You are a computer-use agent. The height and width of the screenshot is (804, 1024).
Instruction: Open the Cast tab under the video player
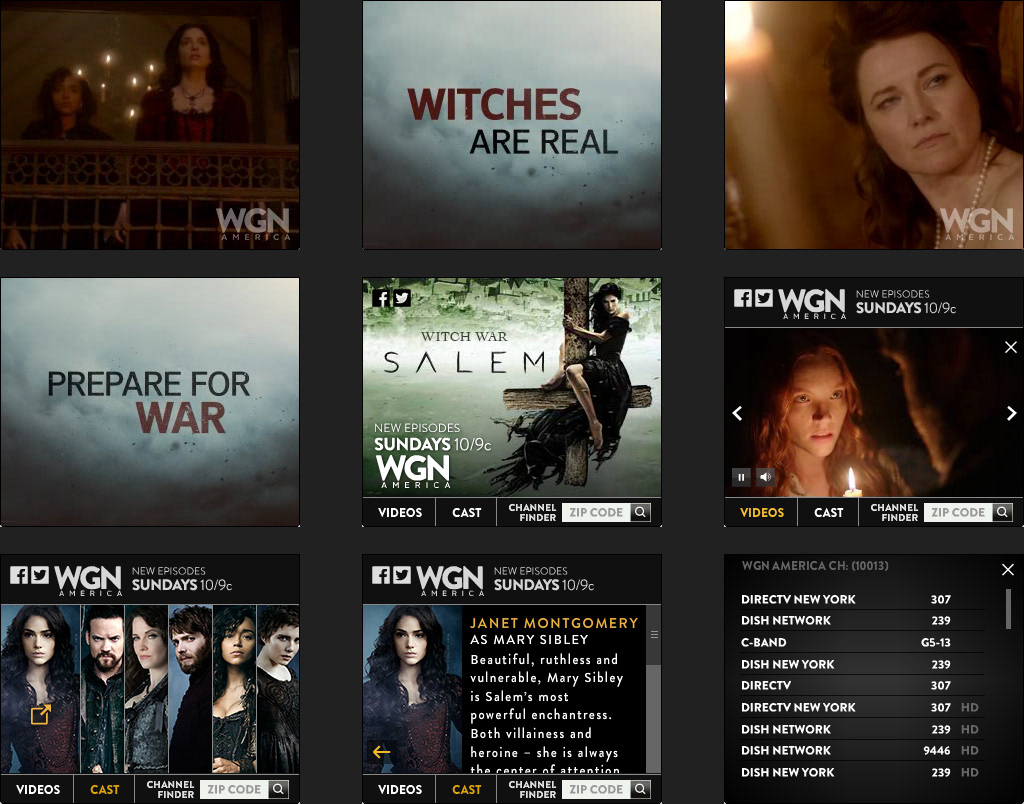pyautogui.click(x=828, y=512)
